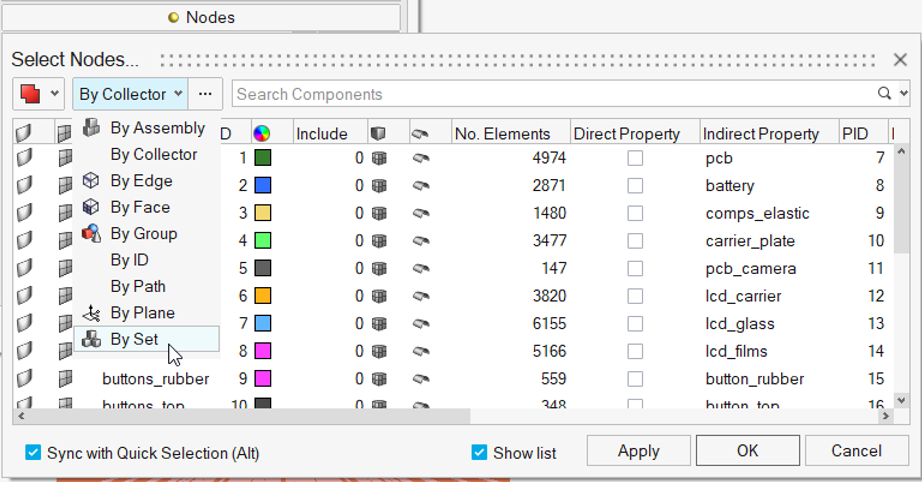This screenshot has height=482, width=922.
Task: Click the dark green color swatch of component 1
Action: (263, 158)
